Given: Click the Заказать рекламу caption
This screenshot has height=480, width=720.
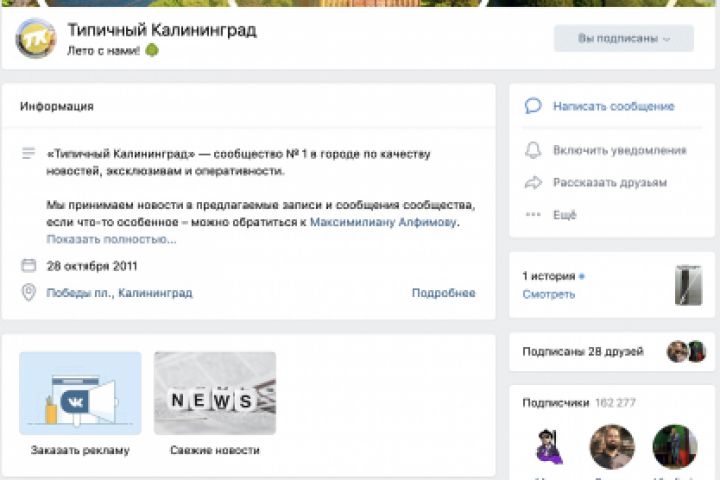Looking at the screenshot, I should (x=80, y=450).
